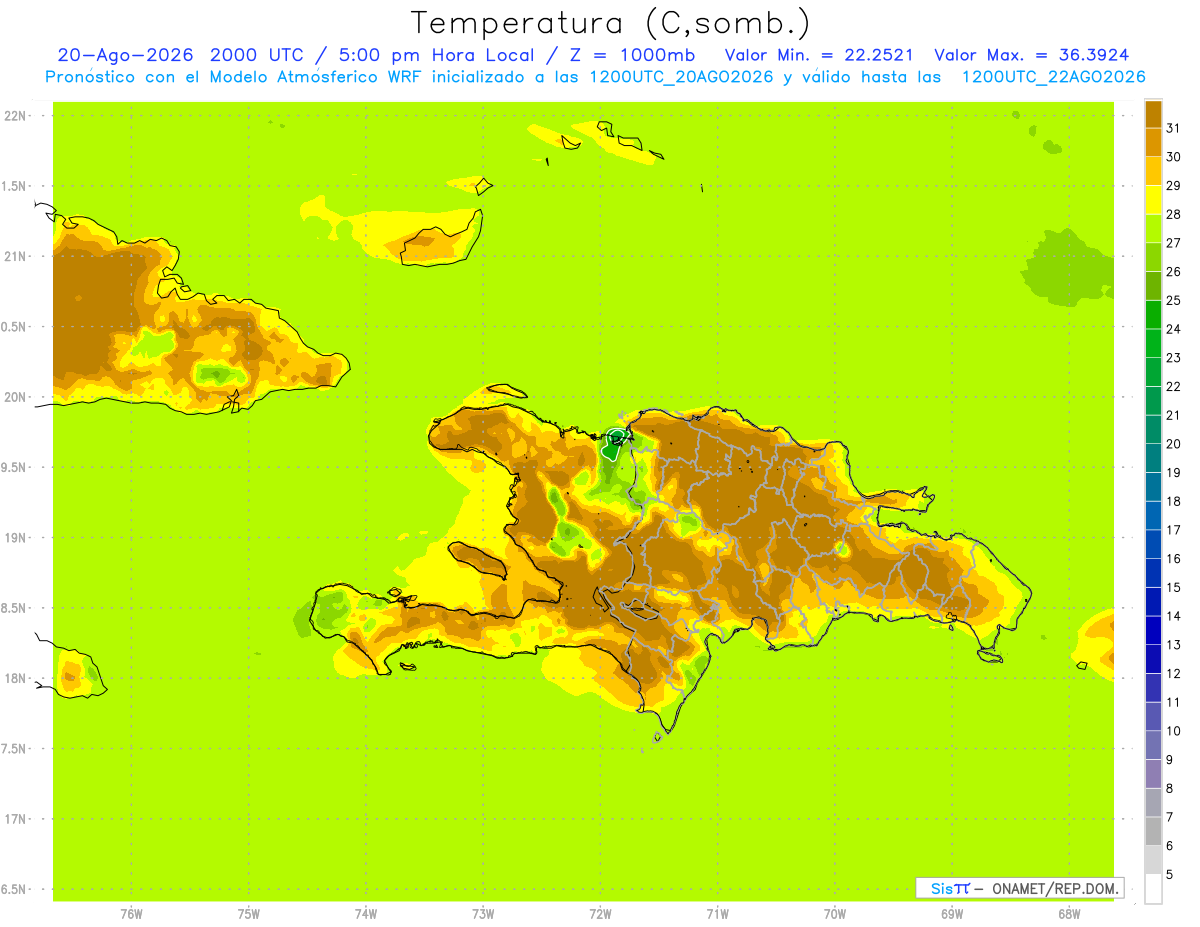Click the "18N" latitude label
Screen dimensions: 1200x927
coord(15,678)
